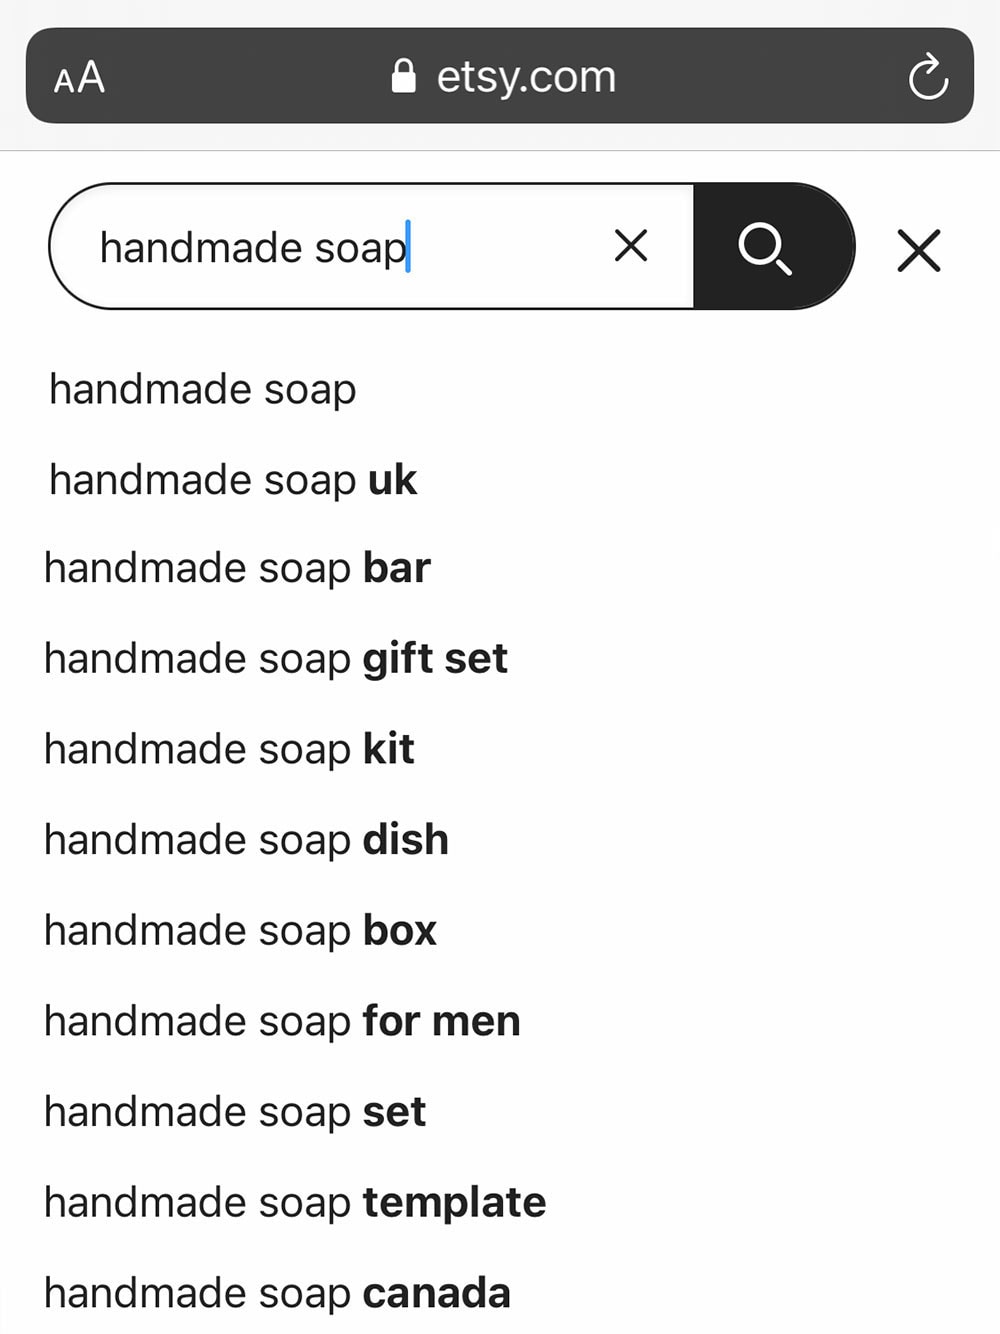Select the 'handmade soap' suggestion
Viewport: 1000px width, 1334px height.
202,390
